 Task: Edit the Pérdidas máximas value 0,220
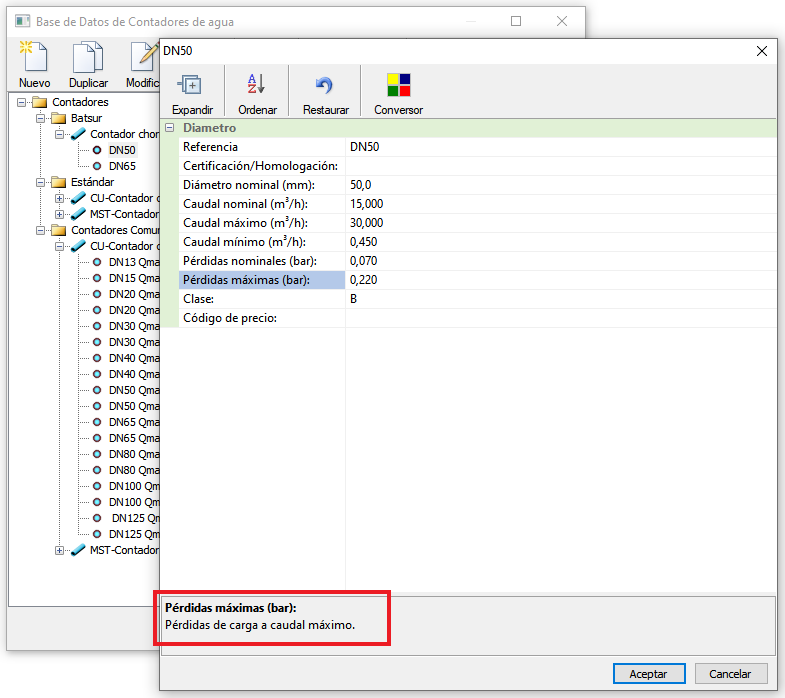tap(560, 280)
